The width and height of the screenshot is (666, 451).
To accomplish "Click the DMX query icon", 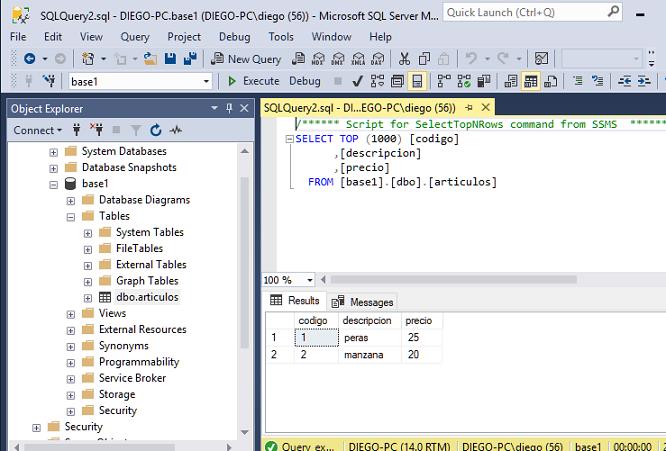I will coord(338,59).
